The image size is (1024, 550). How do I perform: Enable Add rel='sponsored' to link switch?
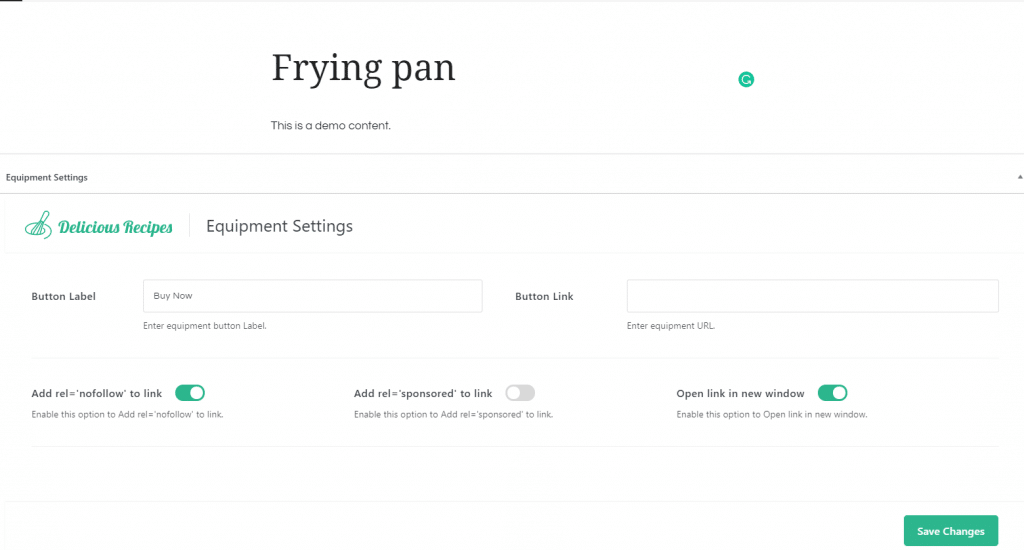pos(520,393)
